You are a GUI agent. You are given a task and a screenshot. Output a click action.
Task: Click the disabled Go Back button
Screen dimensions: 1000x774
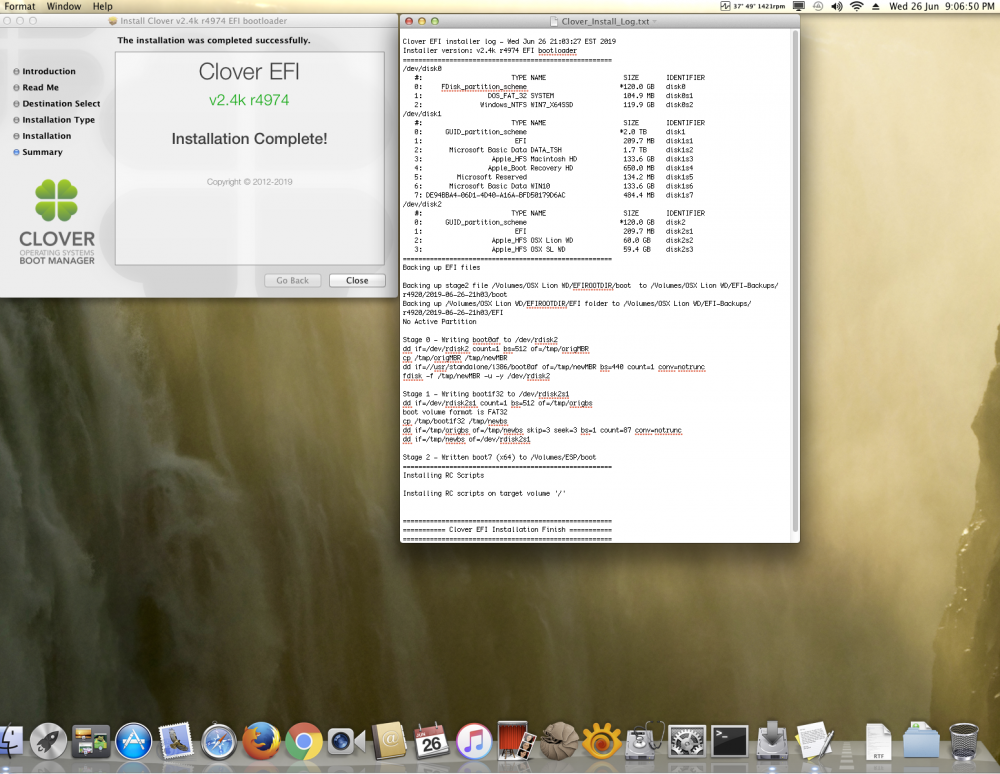pyautogui.click(x=292, y=281)
